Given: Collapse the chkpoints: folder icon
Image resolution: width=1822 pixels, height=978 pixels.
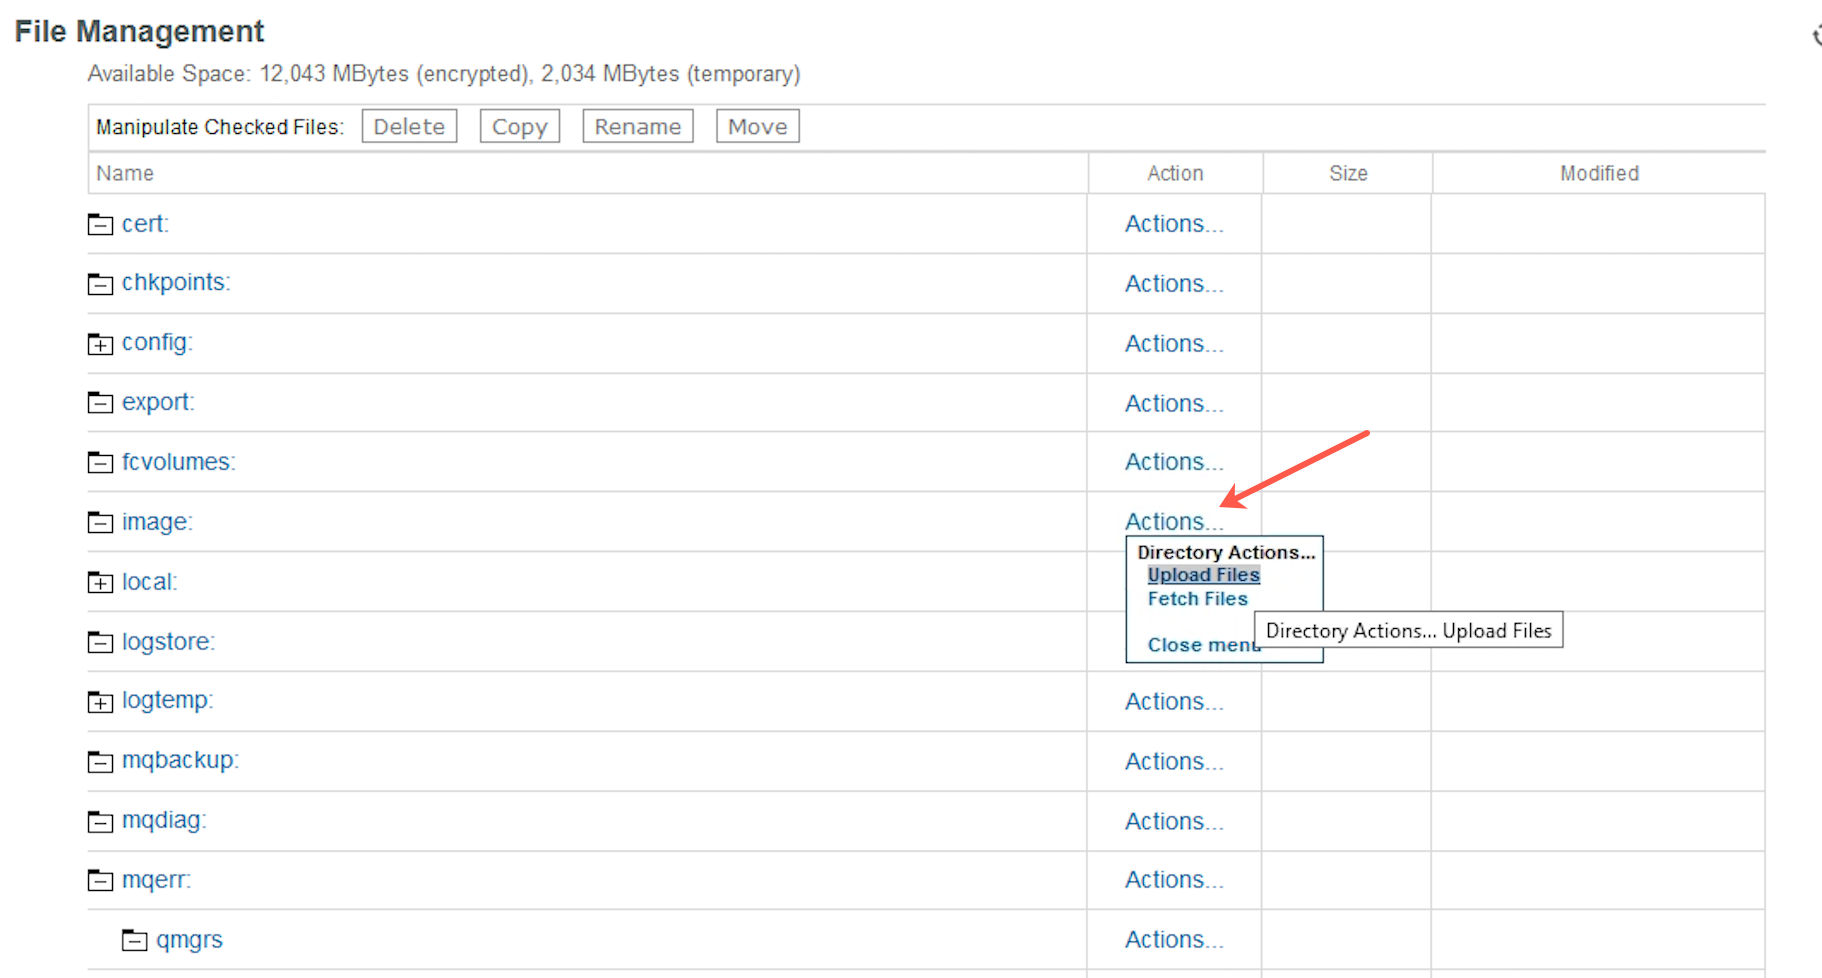Looking at the screenshot, I should 100,284.
